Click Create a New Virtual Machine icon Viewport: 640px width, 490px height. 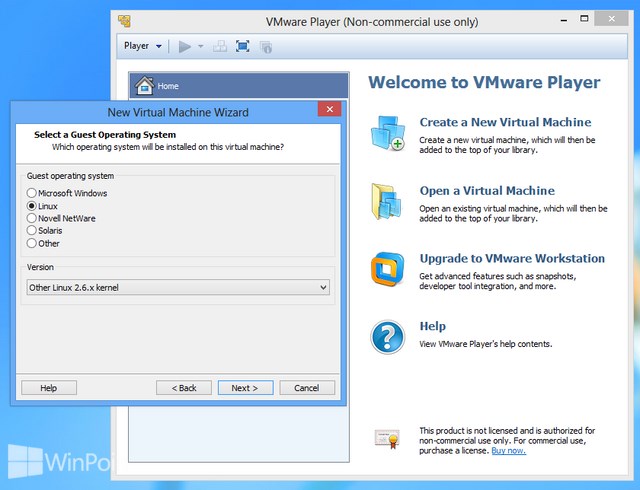pos(388,133)
